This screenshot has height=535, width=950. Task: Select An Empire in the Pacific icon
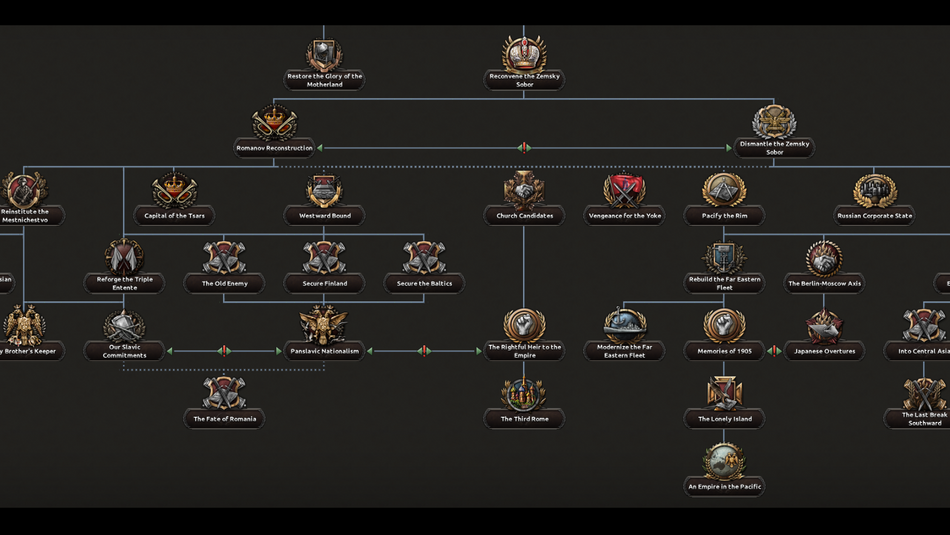pyautogui.click(x=724, y=462)
